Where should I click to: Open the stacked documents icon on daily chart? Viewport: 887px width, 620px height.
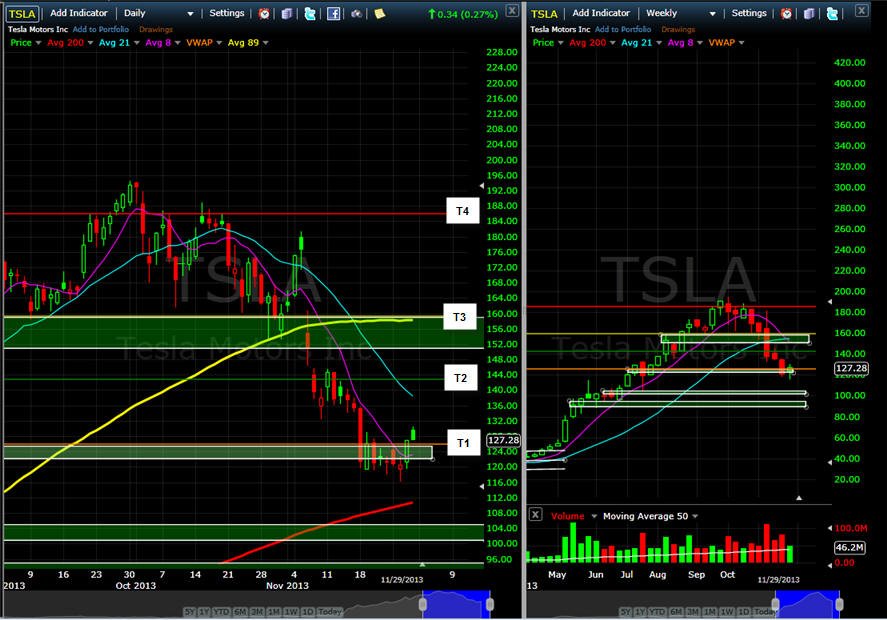287,14
